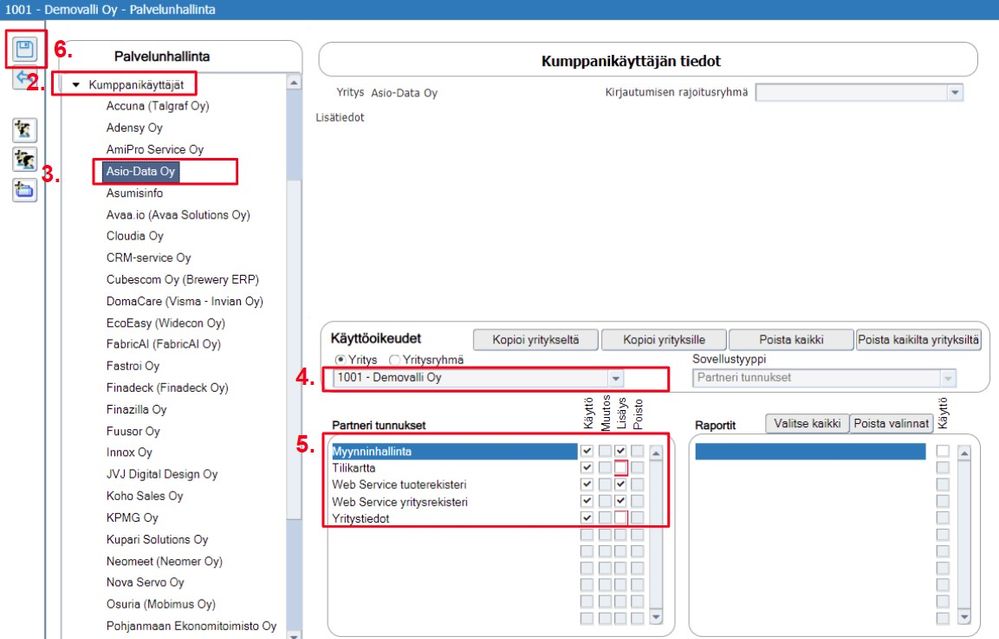Select Pohjanmaan Ekonomitoimisto Oy entry
This screenshot has width=999, height=639.
(191, 626)
